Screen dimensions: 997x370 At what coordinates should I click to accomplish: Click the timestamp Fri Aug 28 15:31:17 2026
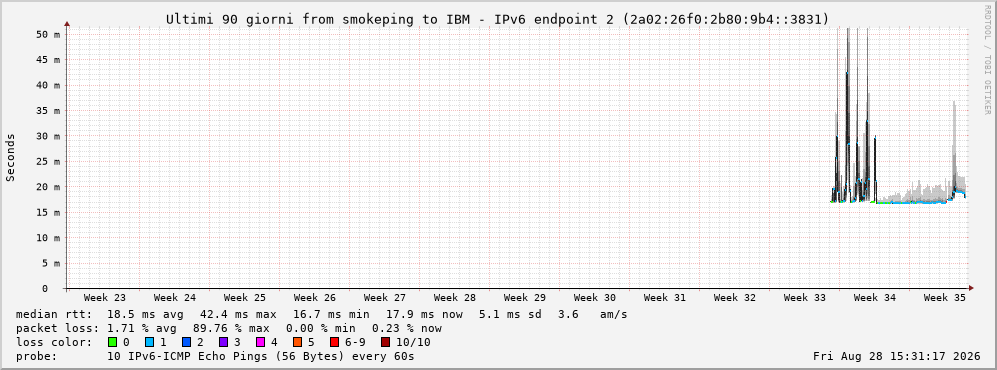(897, 356)
